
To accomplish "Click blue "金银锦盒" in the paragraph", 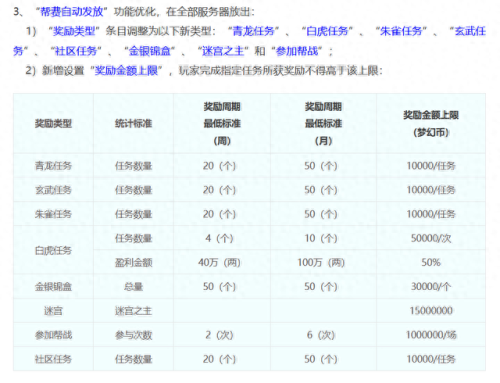I will (150, 51).
